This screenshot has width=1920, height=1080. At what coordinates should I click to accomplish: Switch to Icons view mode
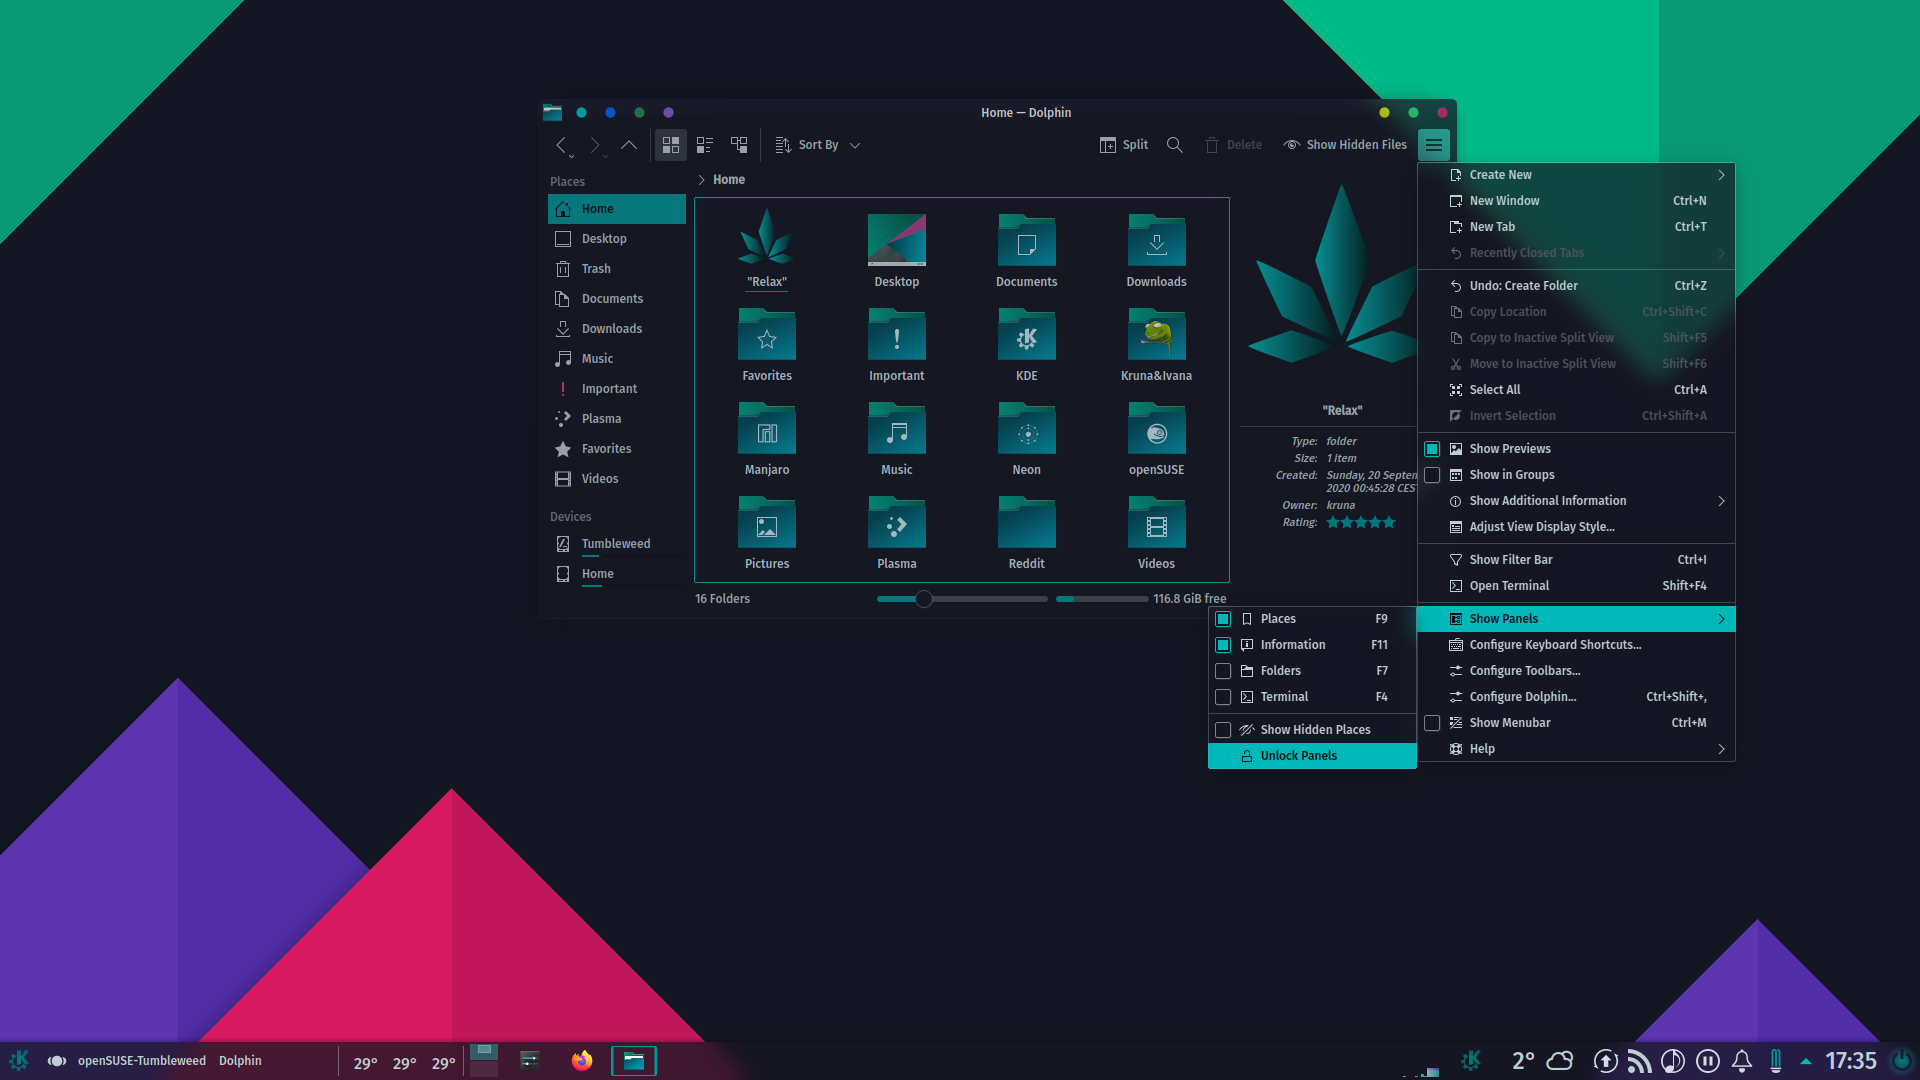click(671, 145)
